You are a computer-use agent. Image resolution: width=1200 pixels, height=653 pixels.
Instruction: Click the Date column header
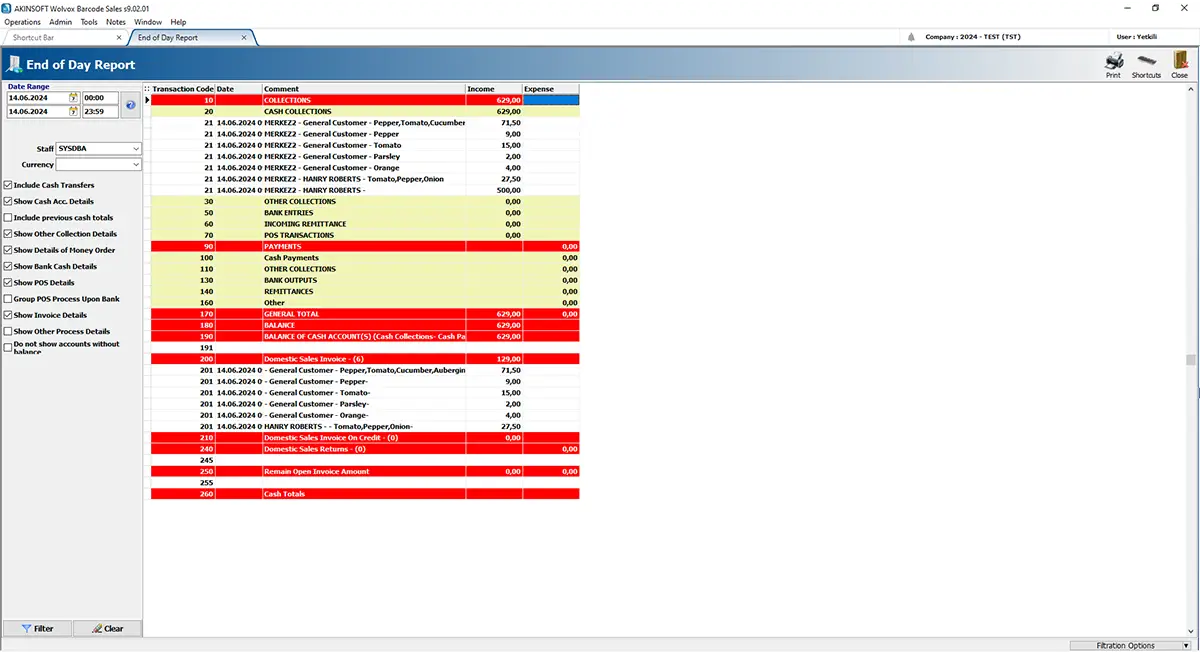tap(239, 89)
